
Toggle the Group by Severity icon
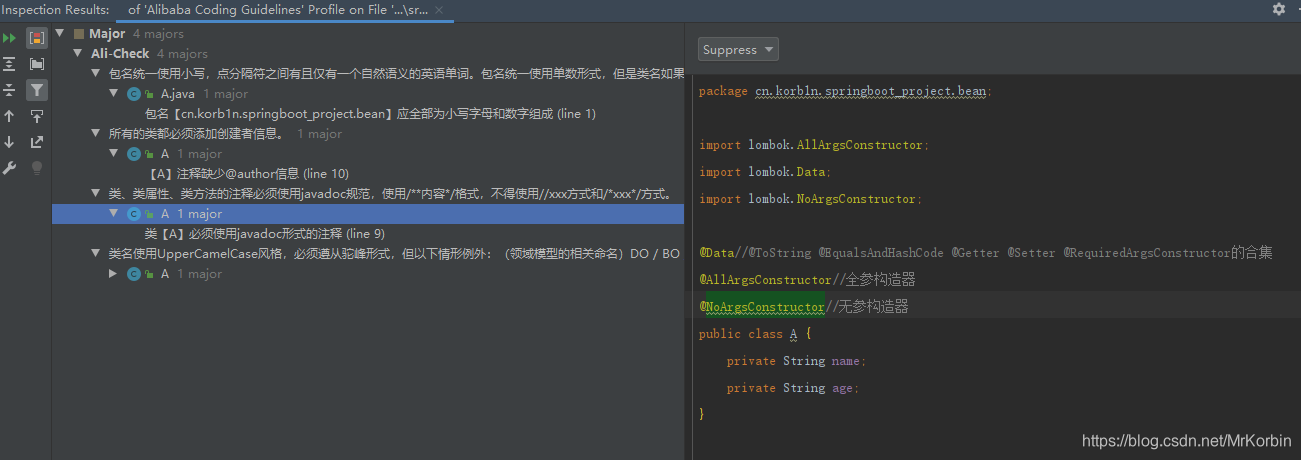point(37,38)
